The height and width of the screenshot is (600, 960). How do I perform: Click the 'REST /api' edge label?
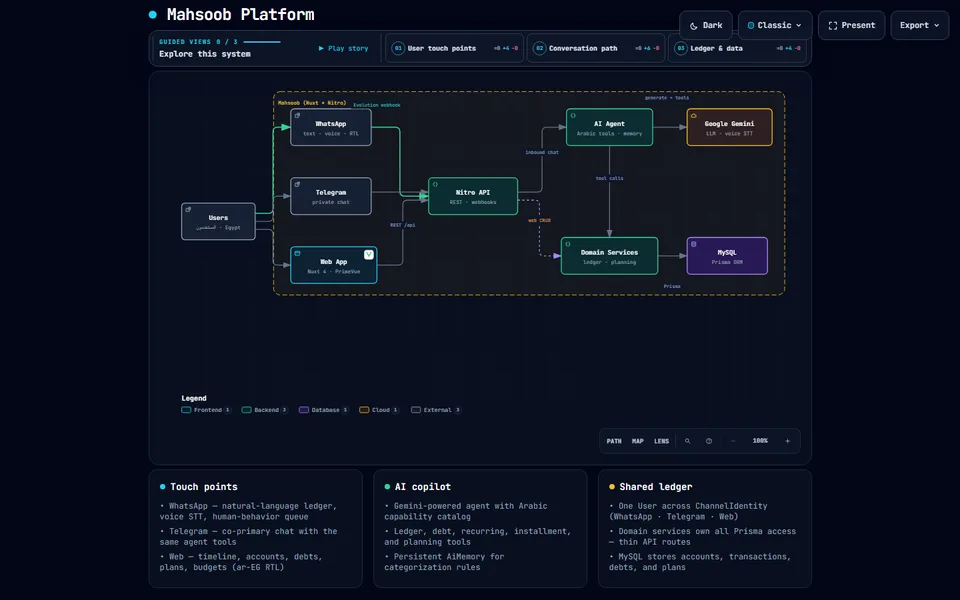(x=402, y=225)
